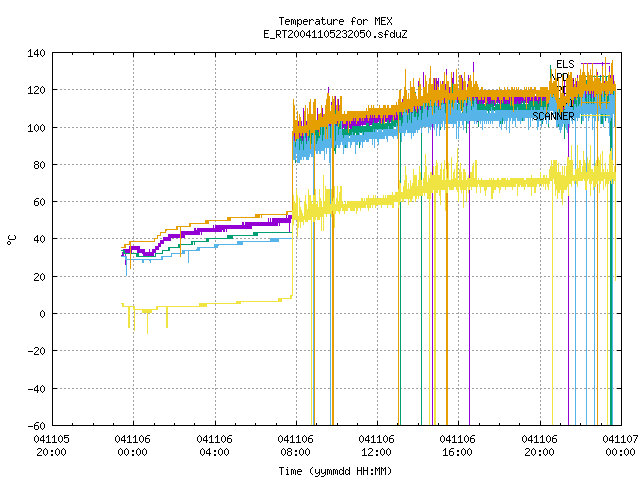The width and height of the screenshot is (640, 480).
Task: Click the 120 y-axis tick label
Action: coord(36,90)
